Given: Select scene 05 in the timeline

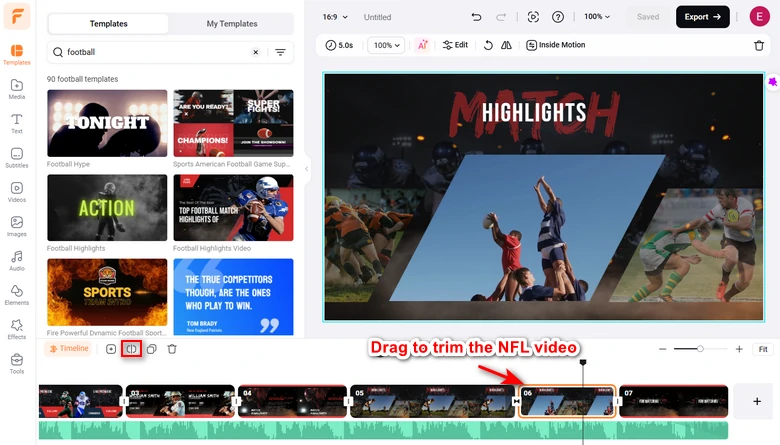Looking at the screenshot, I should tap(432, 401).
